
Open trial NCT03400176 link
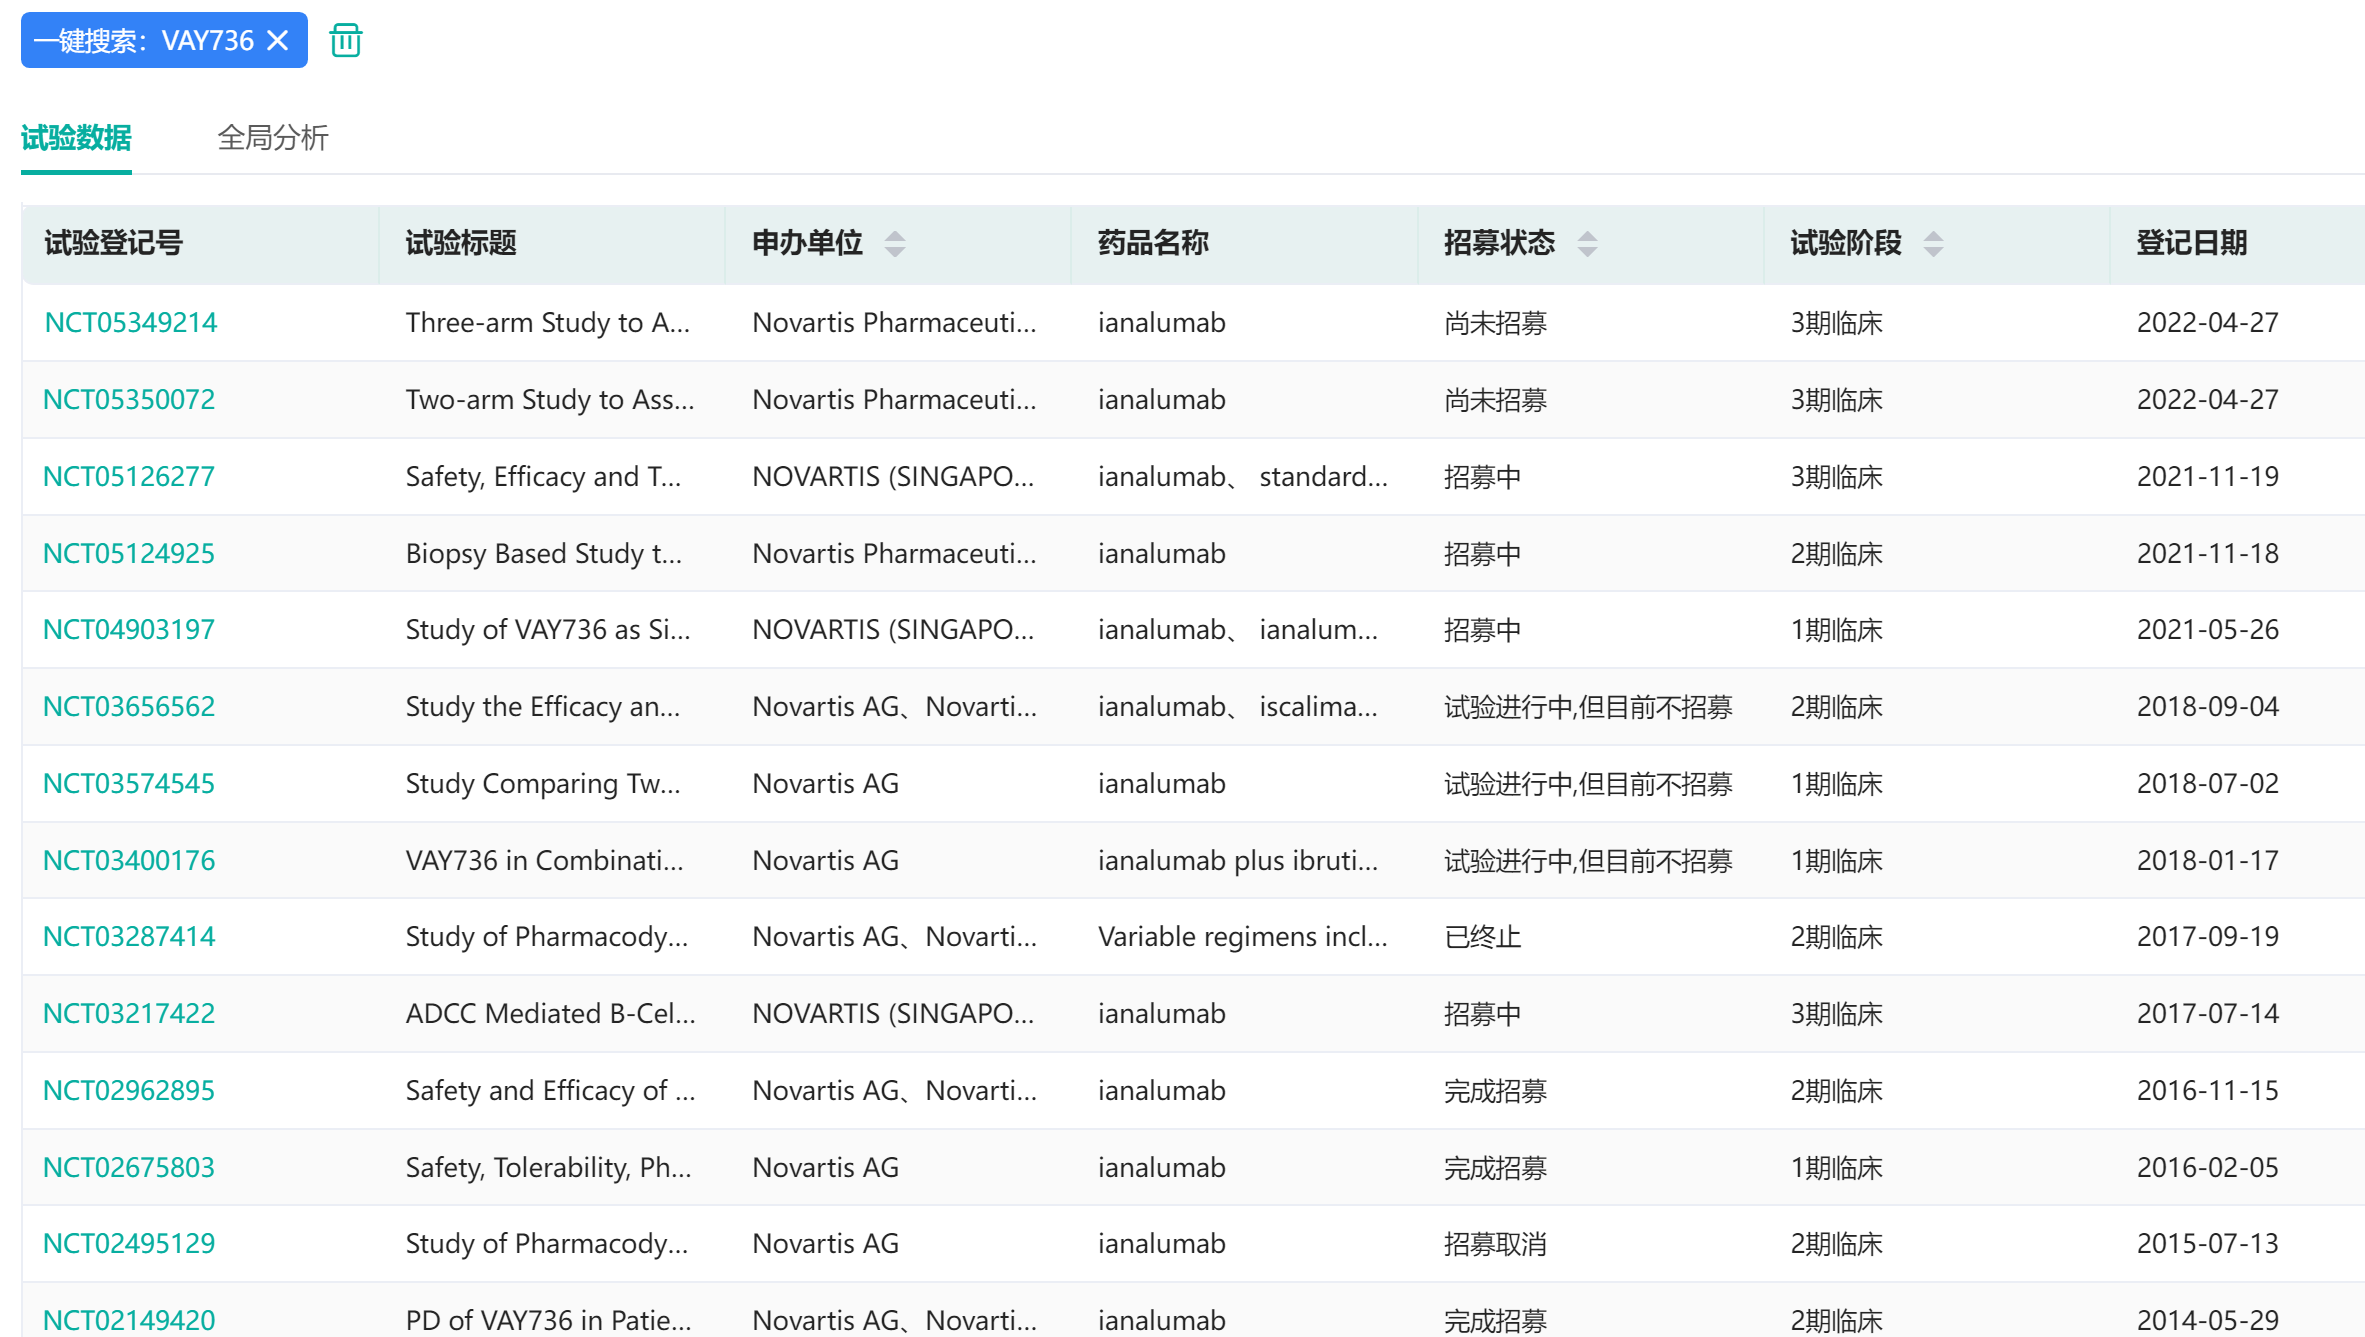pyautogui.click(x=129, y=861)
